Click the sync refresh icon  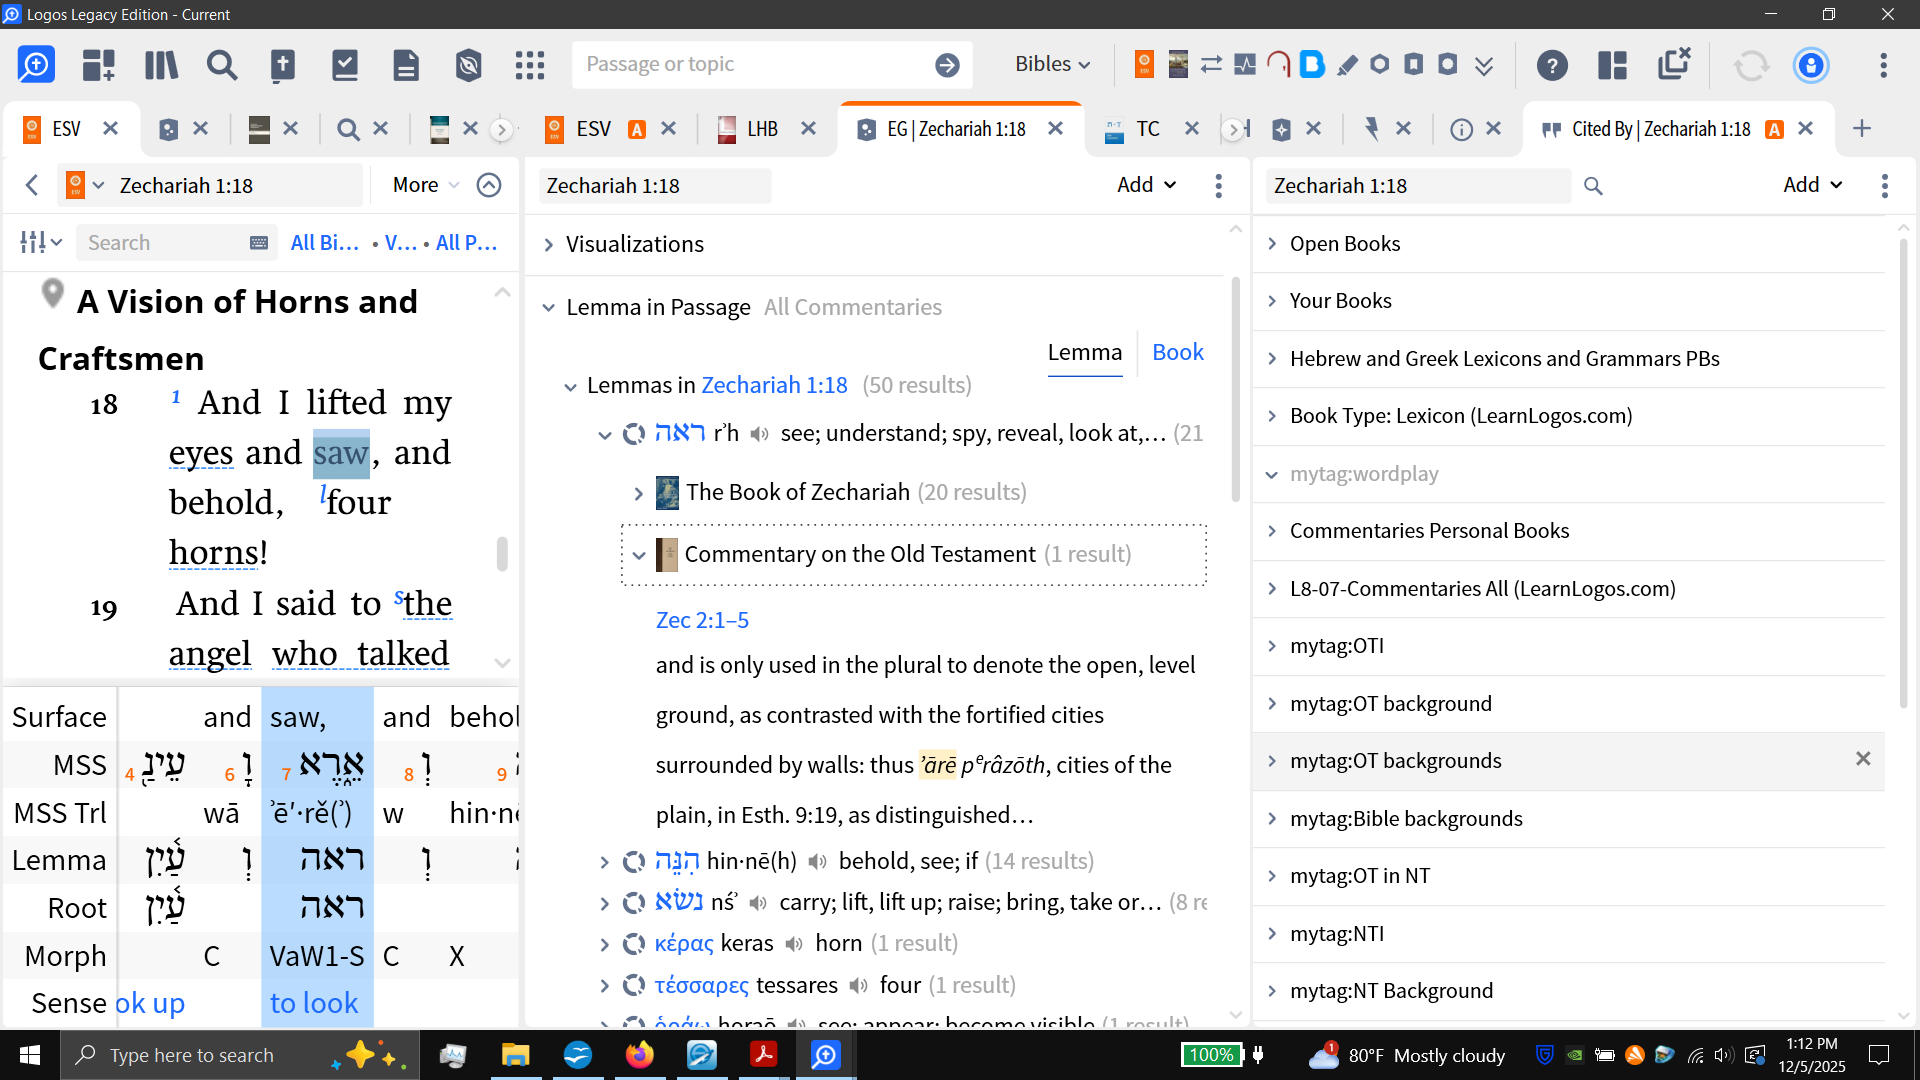coord(1751,66)
